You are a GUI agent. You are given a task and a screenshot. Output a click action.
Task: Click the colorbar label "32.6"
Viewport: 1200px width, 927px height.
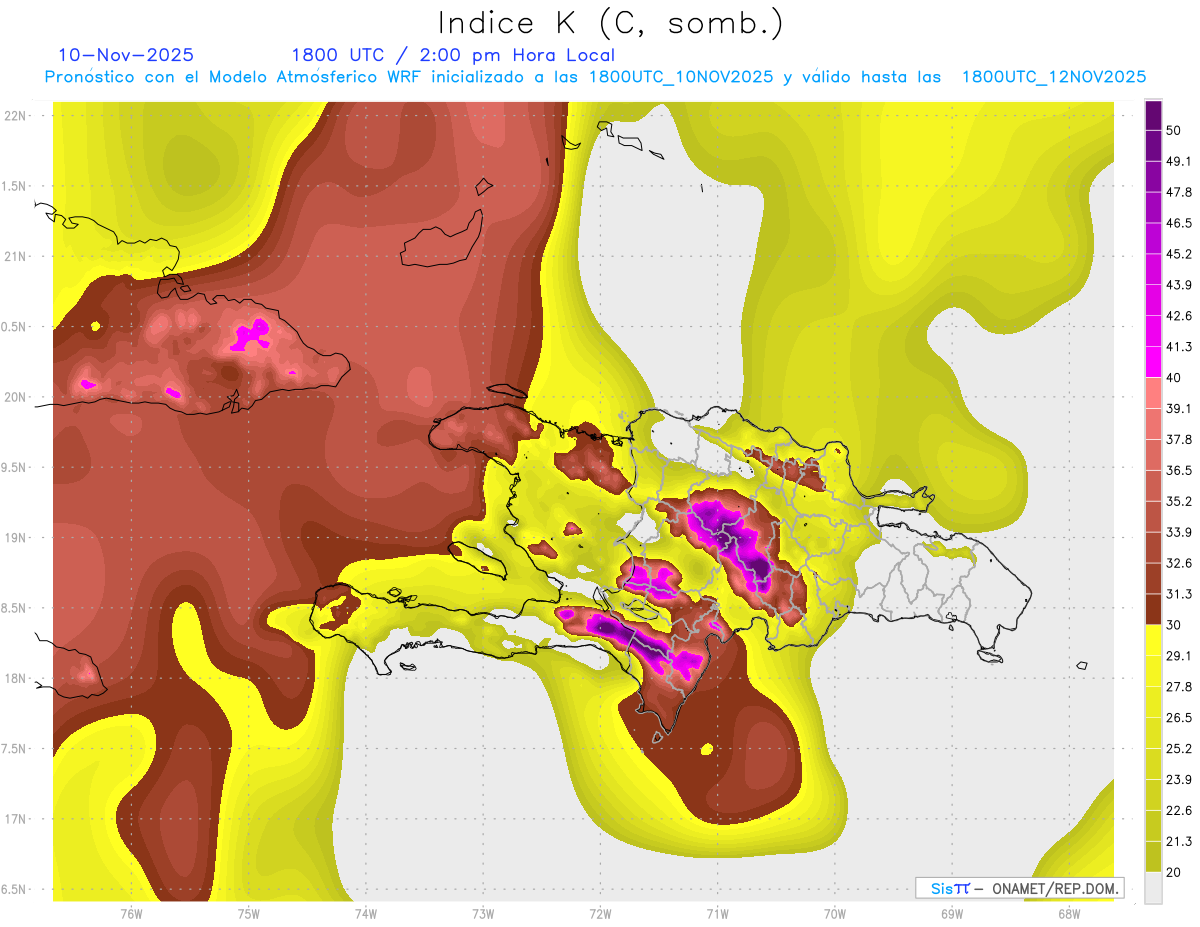[x=1179, y=563]
